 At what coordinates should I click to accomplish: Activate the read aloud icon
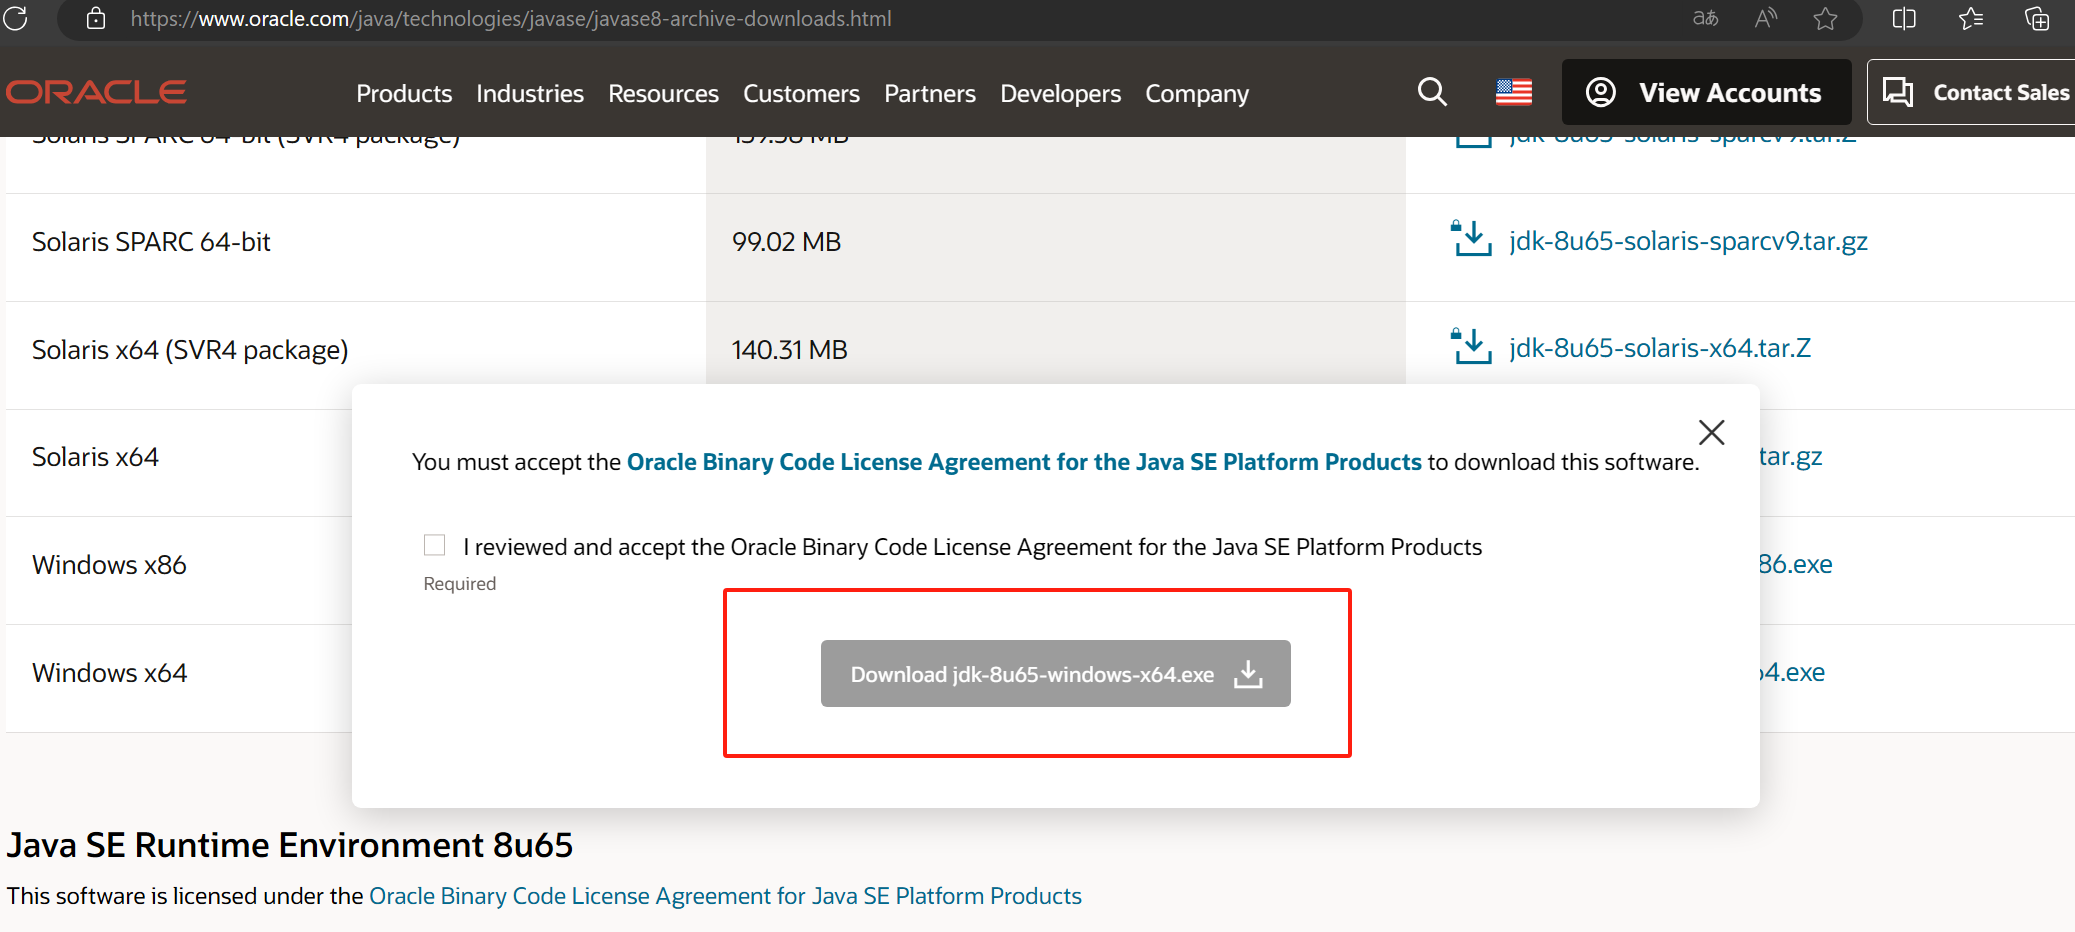click(1766, 18)
